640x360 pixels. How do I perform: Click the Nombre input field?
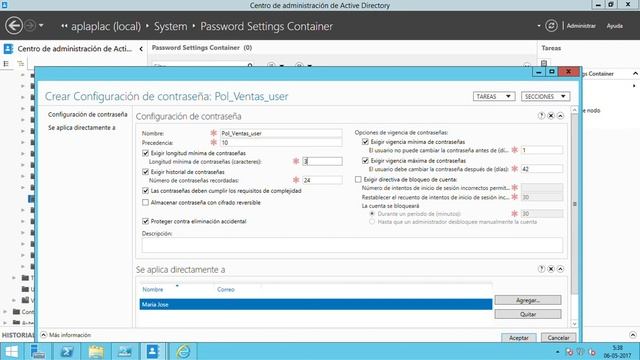tap(281, 133)
